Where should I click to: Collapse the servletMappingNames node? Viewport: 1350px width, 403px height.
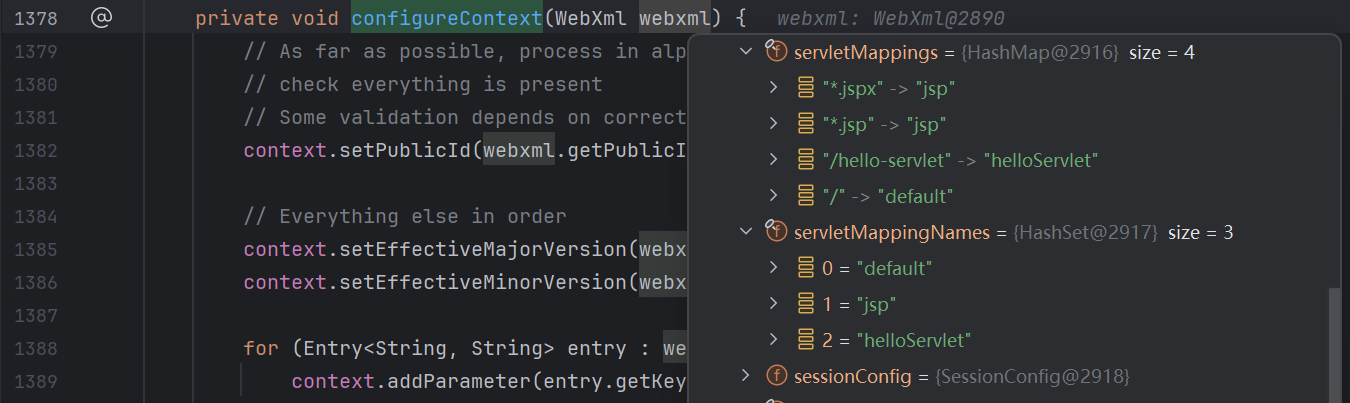point(745,232)
